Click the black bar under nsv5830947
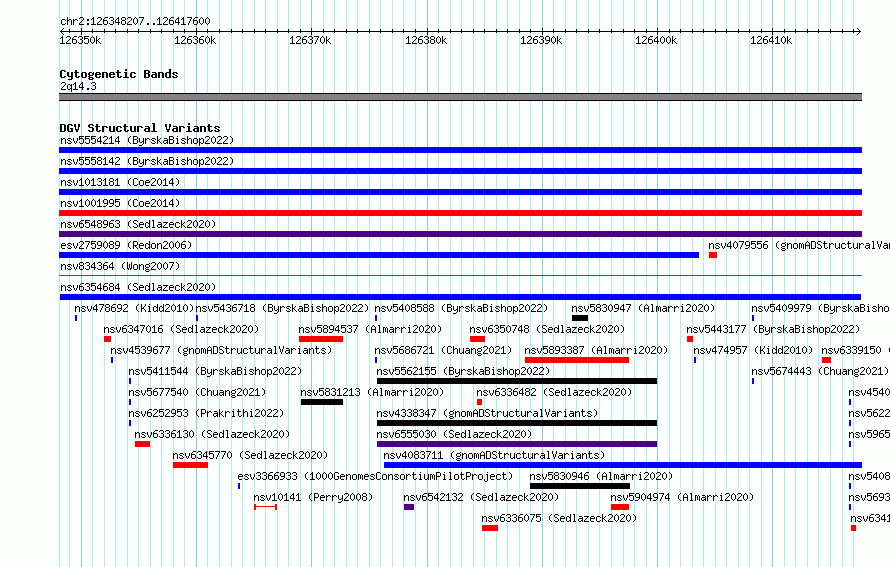890x567 pixels. click(580, 318)
